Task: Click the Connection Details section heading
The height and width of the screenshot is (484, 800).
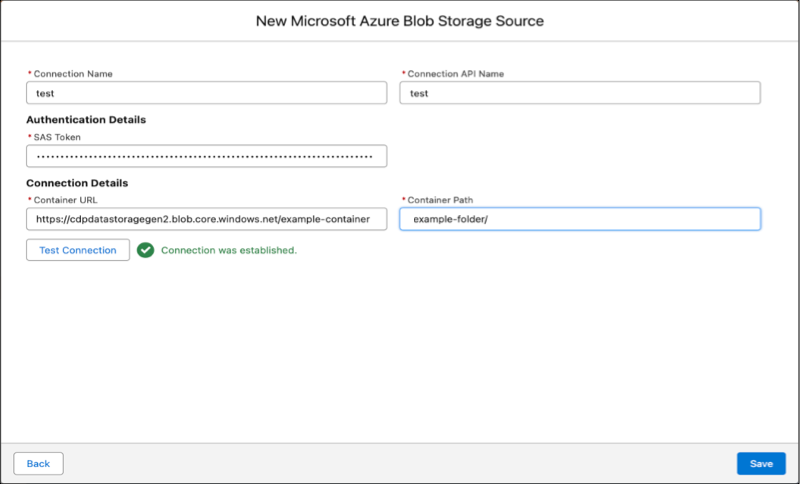Action: (77, 183)
